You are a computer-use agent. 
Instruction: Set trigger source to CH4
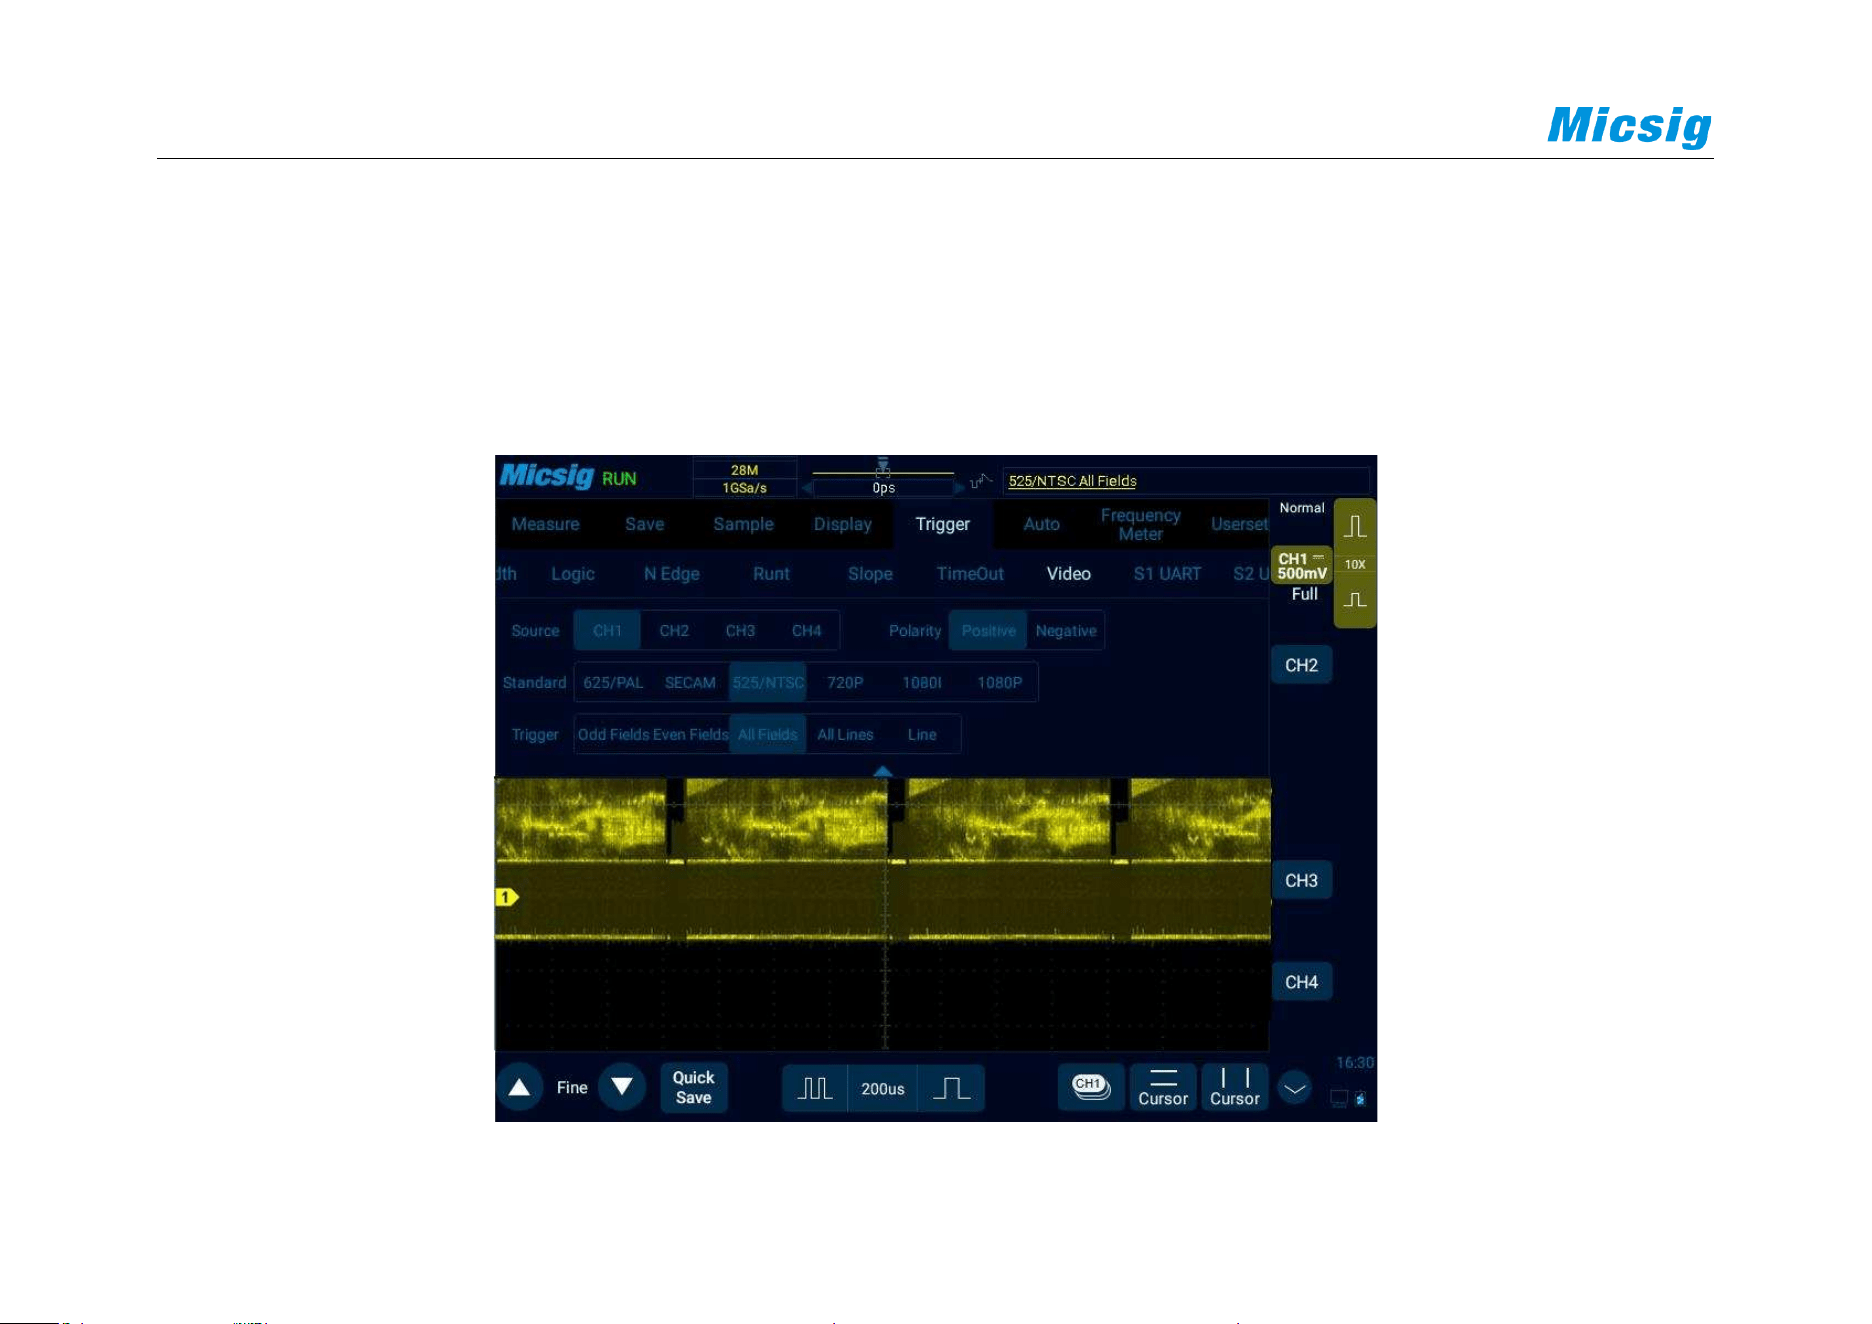point(806,631)
